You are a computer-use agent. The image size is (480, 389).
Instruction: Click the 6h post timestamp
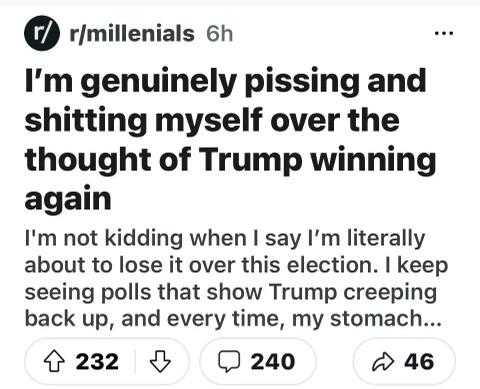pyautogui.click(x=219, y=34)
